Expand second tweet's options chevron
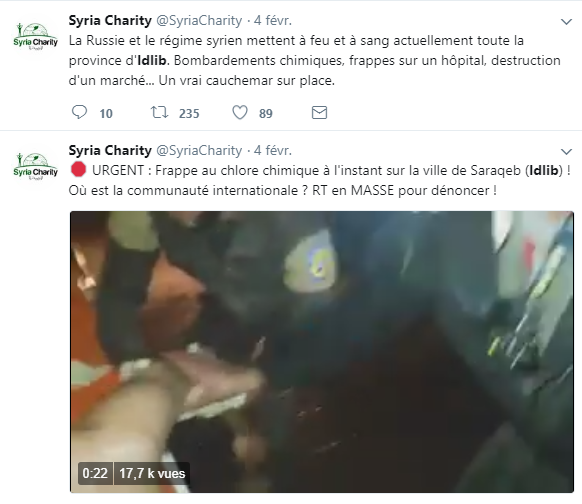This screenshot has width=582, height=504. (x=566, y=151)
